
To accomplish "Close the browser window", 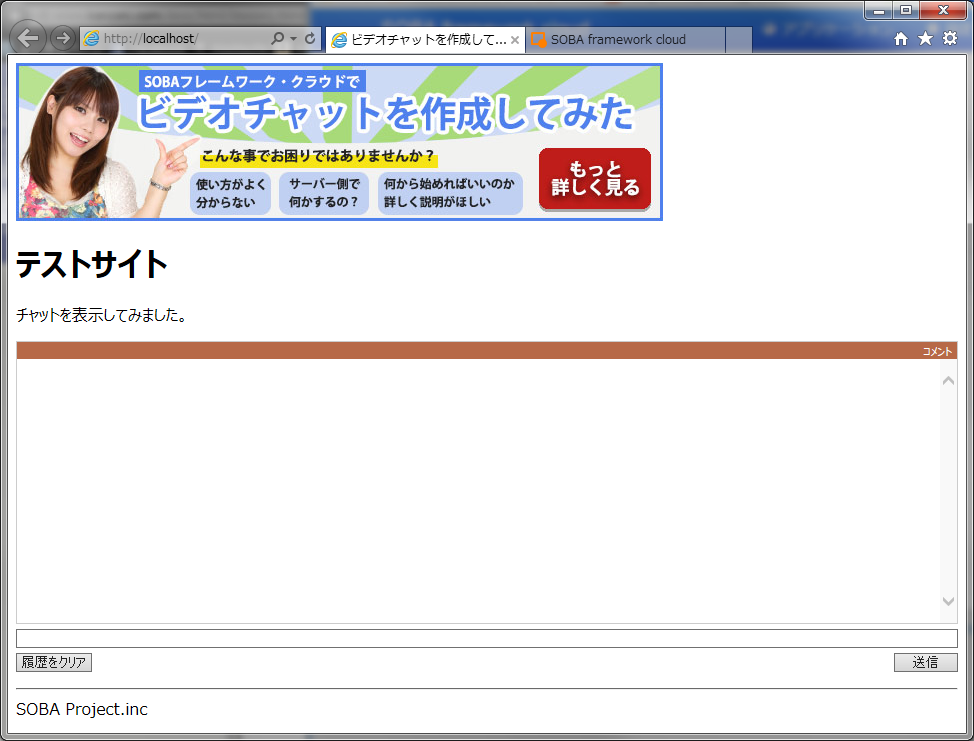I will pos(943,11).
